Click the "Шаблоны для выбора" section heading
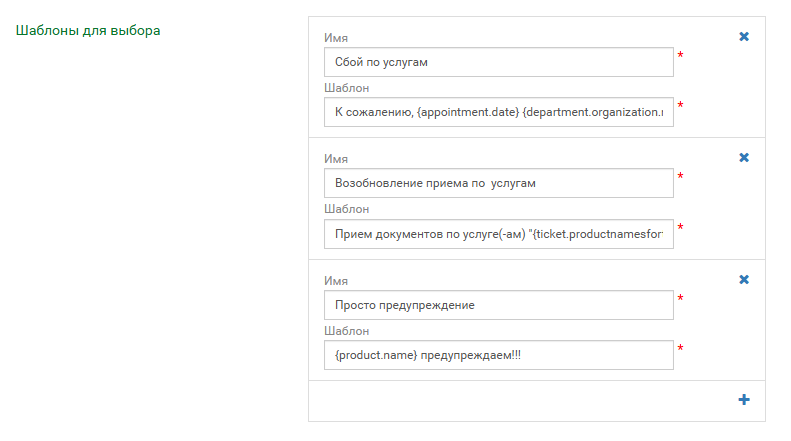 coord(88,30)
